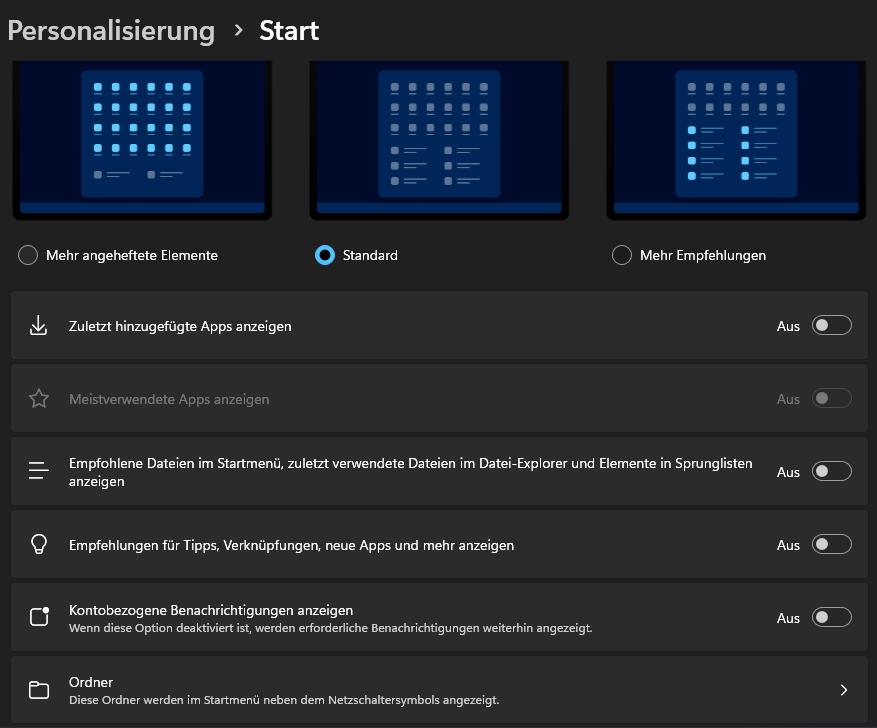Switch on Kontobezogene Benachrichtigungen toggle
877x728 pixels.
coord(832,617)
